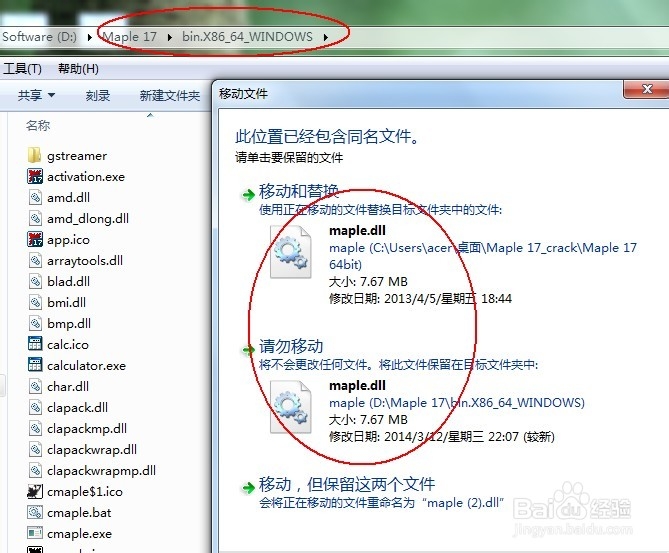Choose the 移动和替换 option
This screenshot has width=669, height=553.
pyautogui.click(x=299, y=191)
